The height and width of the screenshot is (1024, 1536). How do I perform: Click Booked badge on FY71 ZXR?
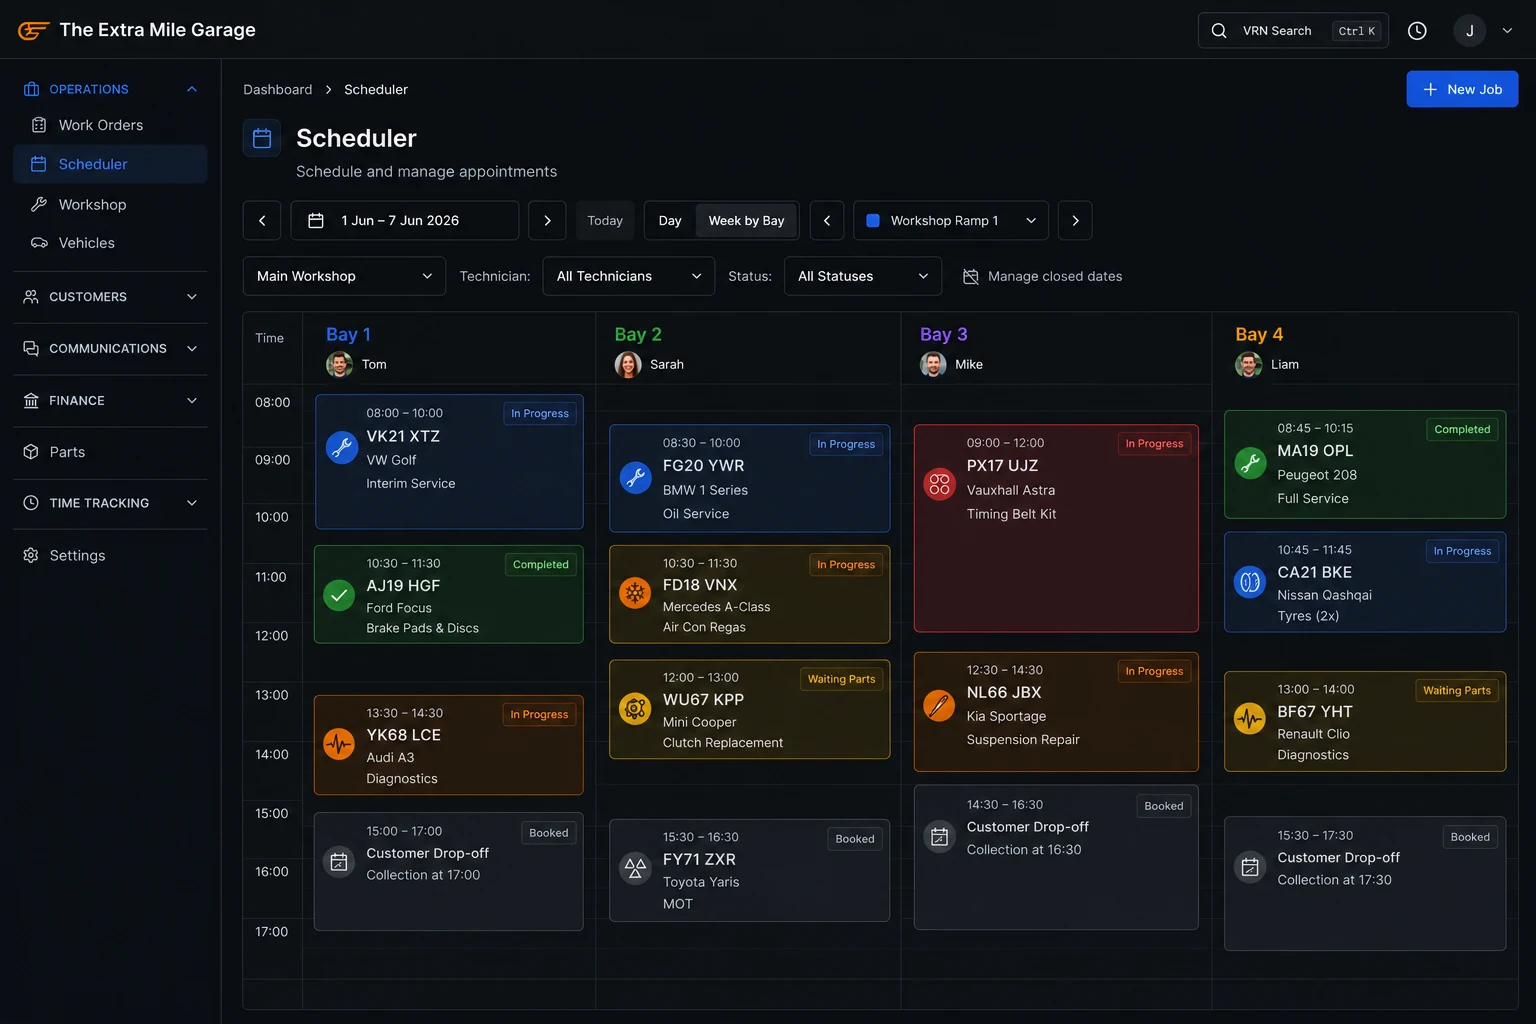[x=855, y=839]
